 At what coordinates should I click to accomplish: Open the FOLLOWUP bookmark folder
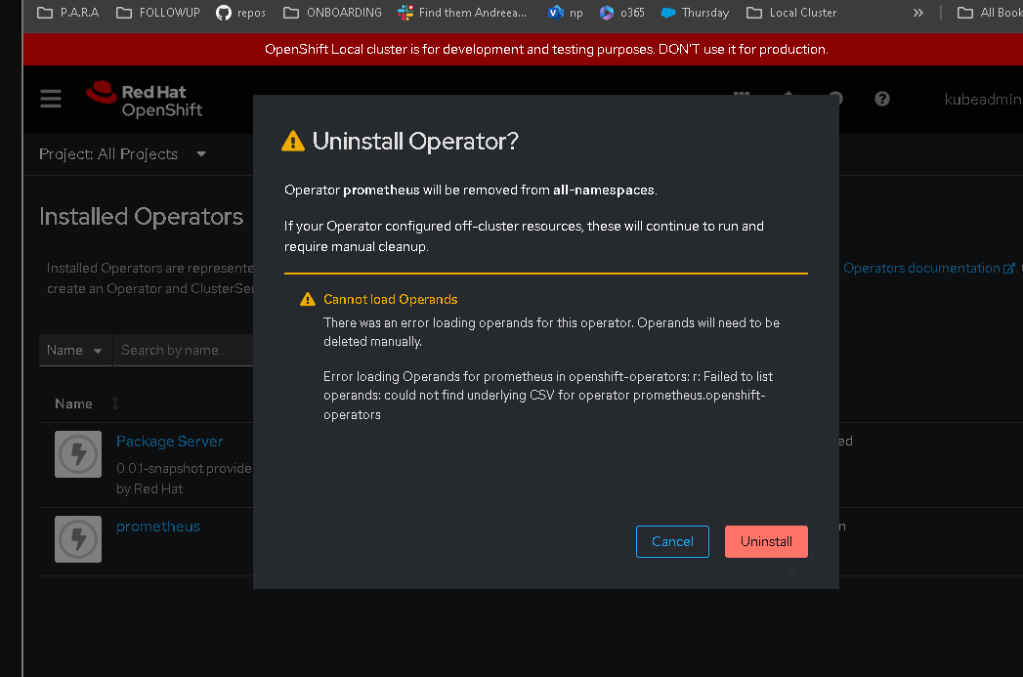coord(158,12)
